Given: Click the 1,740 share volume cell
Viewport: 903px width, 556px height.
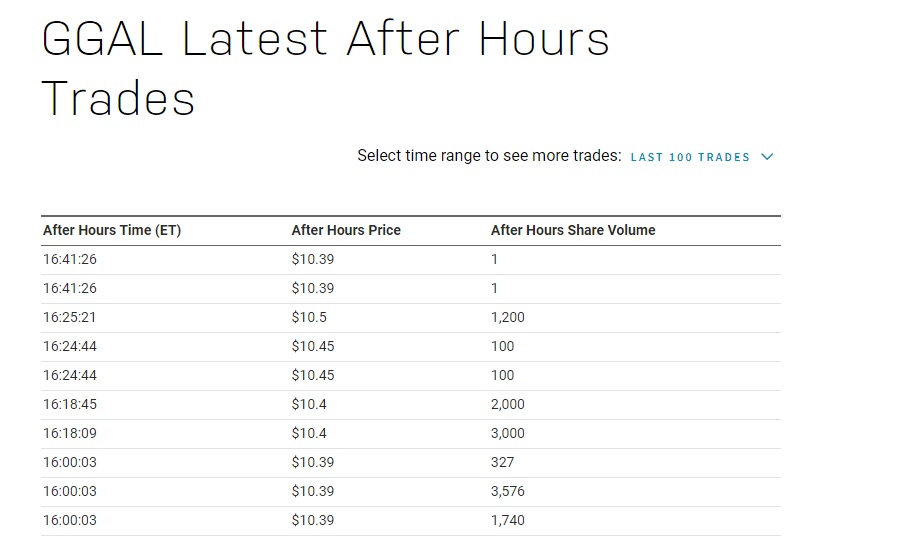Looking at the screenshot, I should 507,520.
